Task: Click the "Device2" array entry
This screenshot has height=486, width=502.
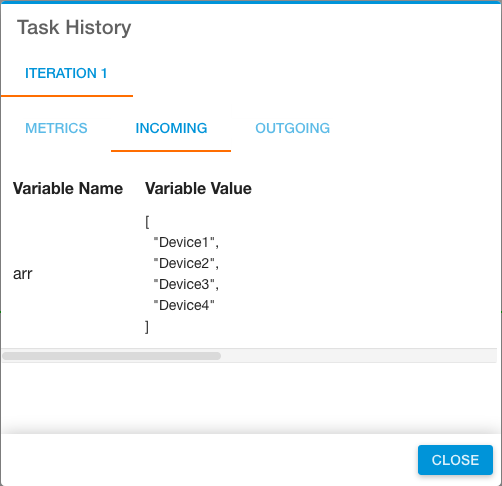Action: click(186, 263)
